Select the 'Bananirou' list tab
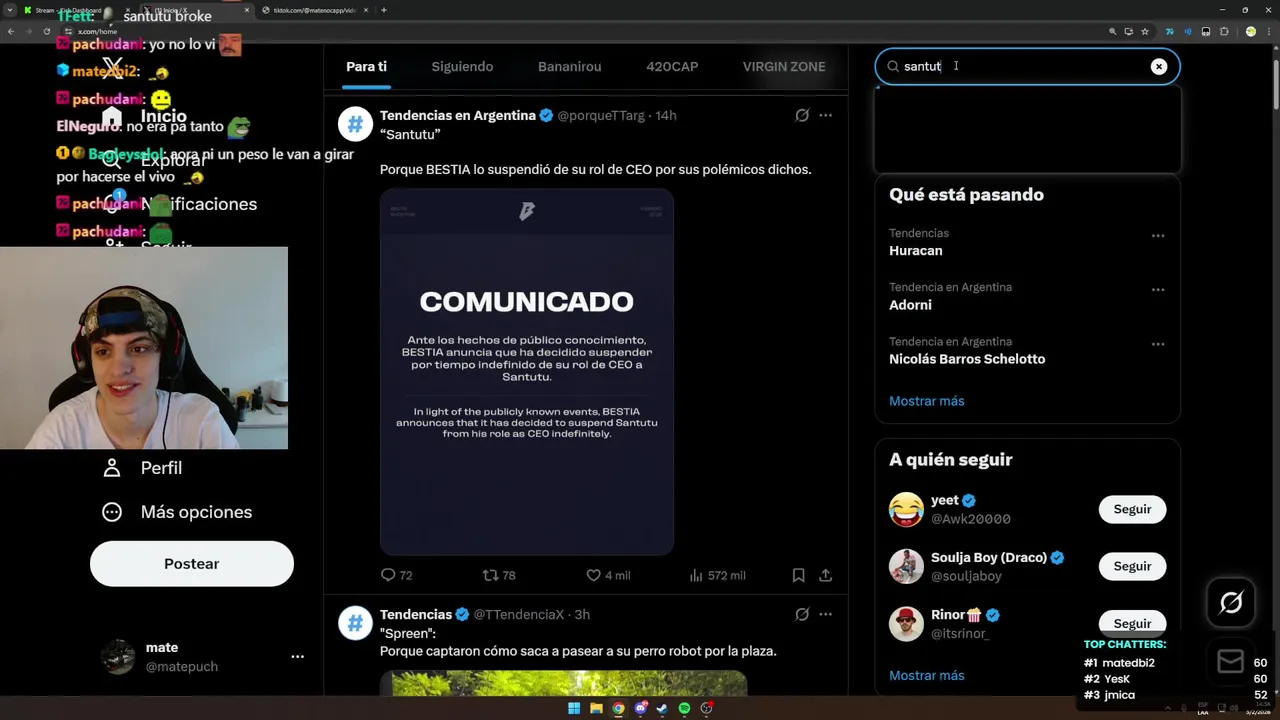Viewport: 1280px width, 720px height. point(570,67)
